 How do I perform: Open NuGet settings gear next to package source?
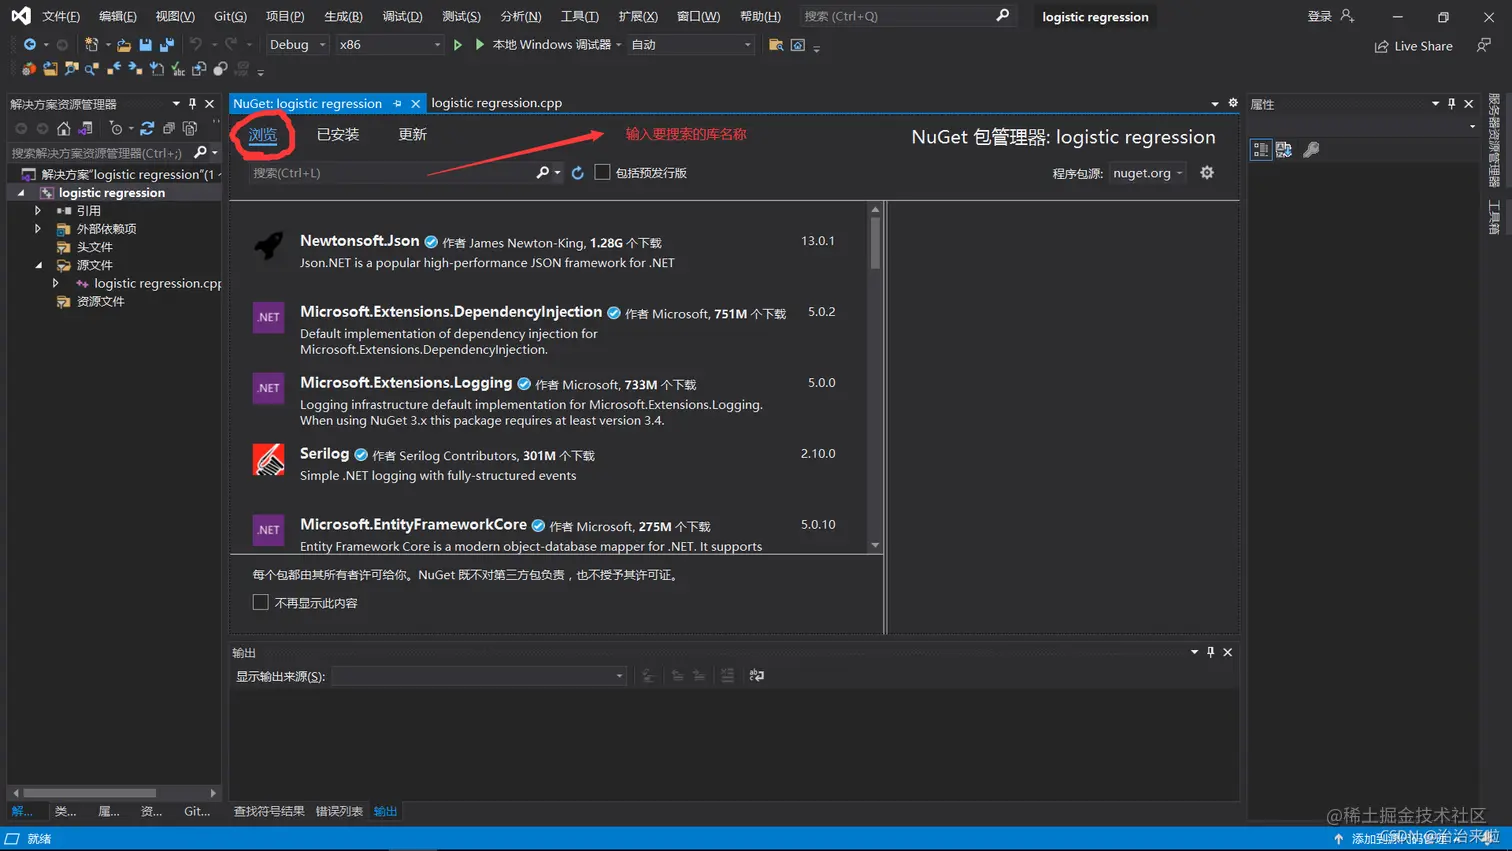tap(1207, 172)
